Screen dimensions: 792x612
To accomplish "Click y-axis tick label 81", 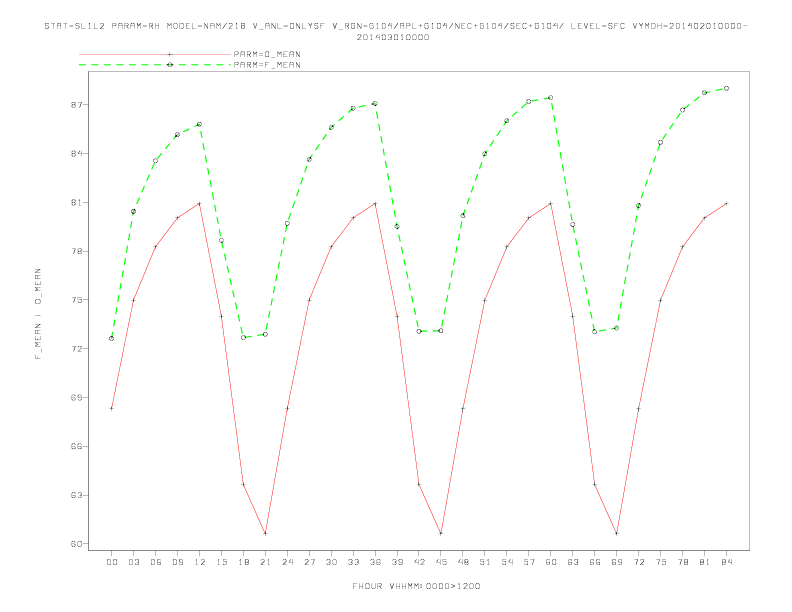I will 79,202.
